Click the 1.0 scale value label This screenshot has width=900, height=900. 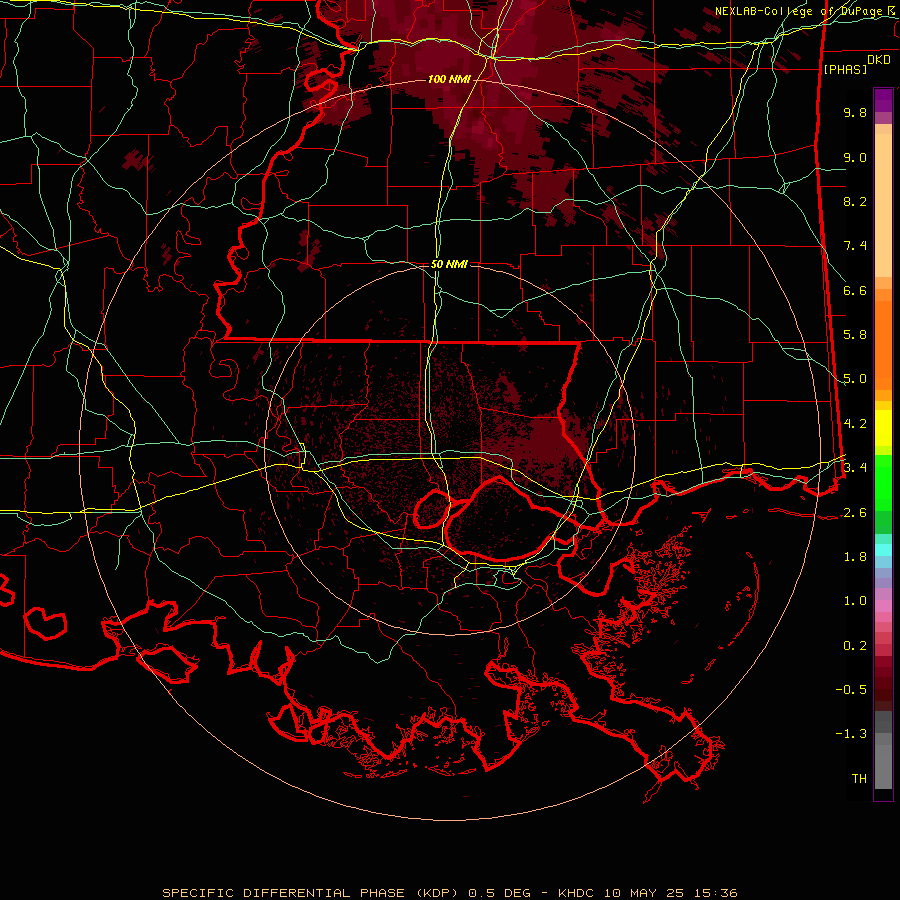click(x=855, y=601)
